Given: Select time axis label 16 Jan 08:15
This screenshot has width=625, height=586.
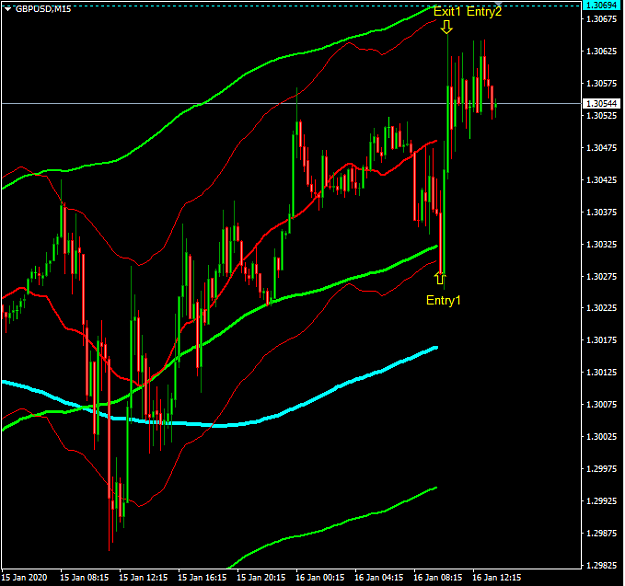Looking at the screenshot, I should coord(438,578).
